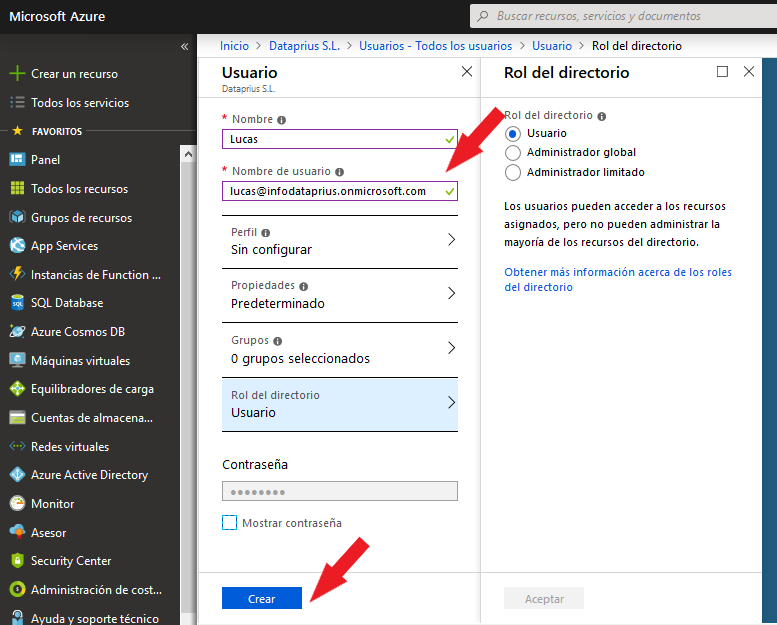This screenshot has height=625, width=777.
Task: Collapse the left sidebar with double chevron
Action: (x=184, y=47)
